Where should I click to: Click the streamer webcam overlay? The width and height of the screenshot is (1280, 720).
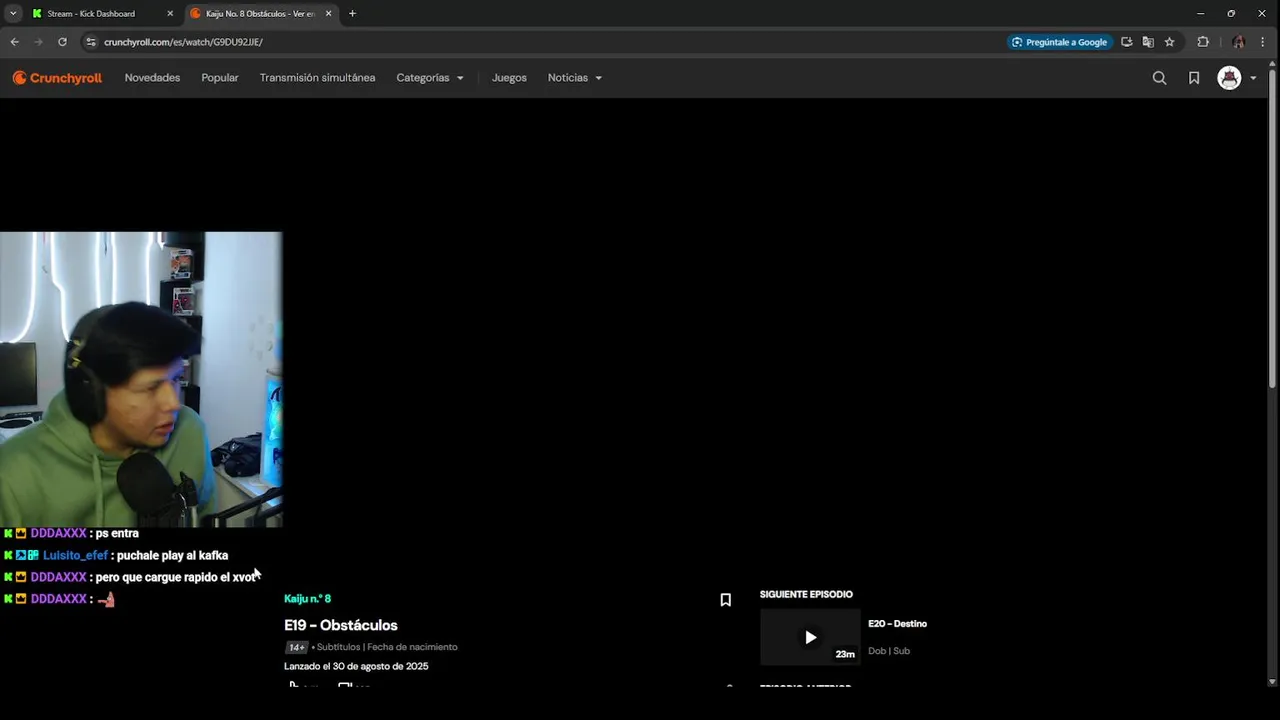pos(141,379)
